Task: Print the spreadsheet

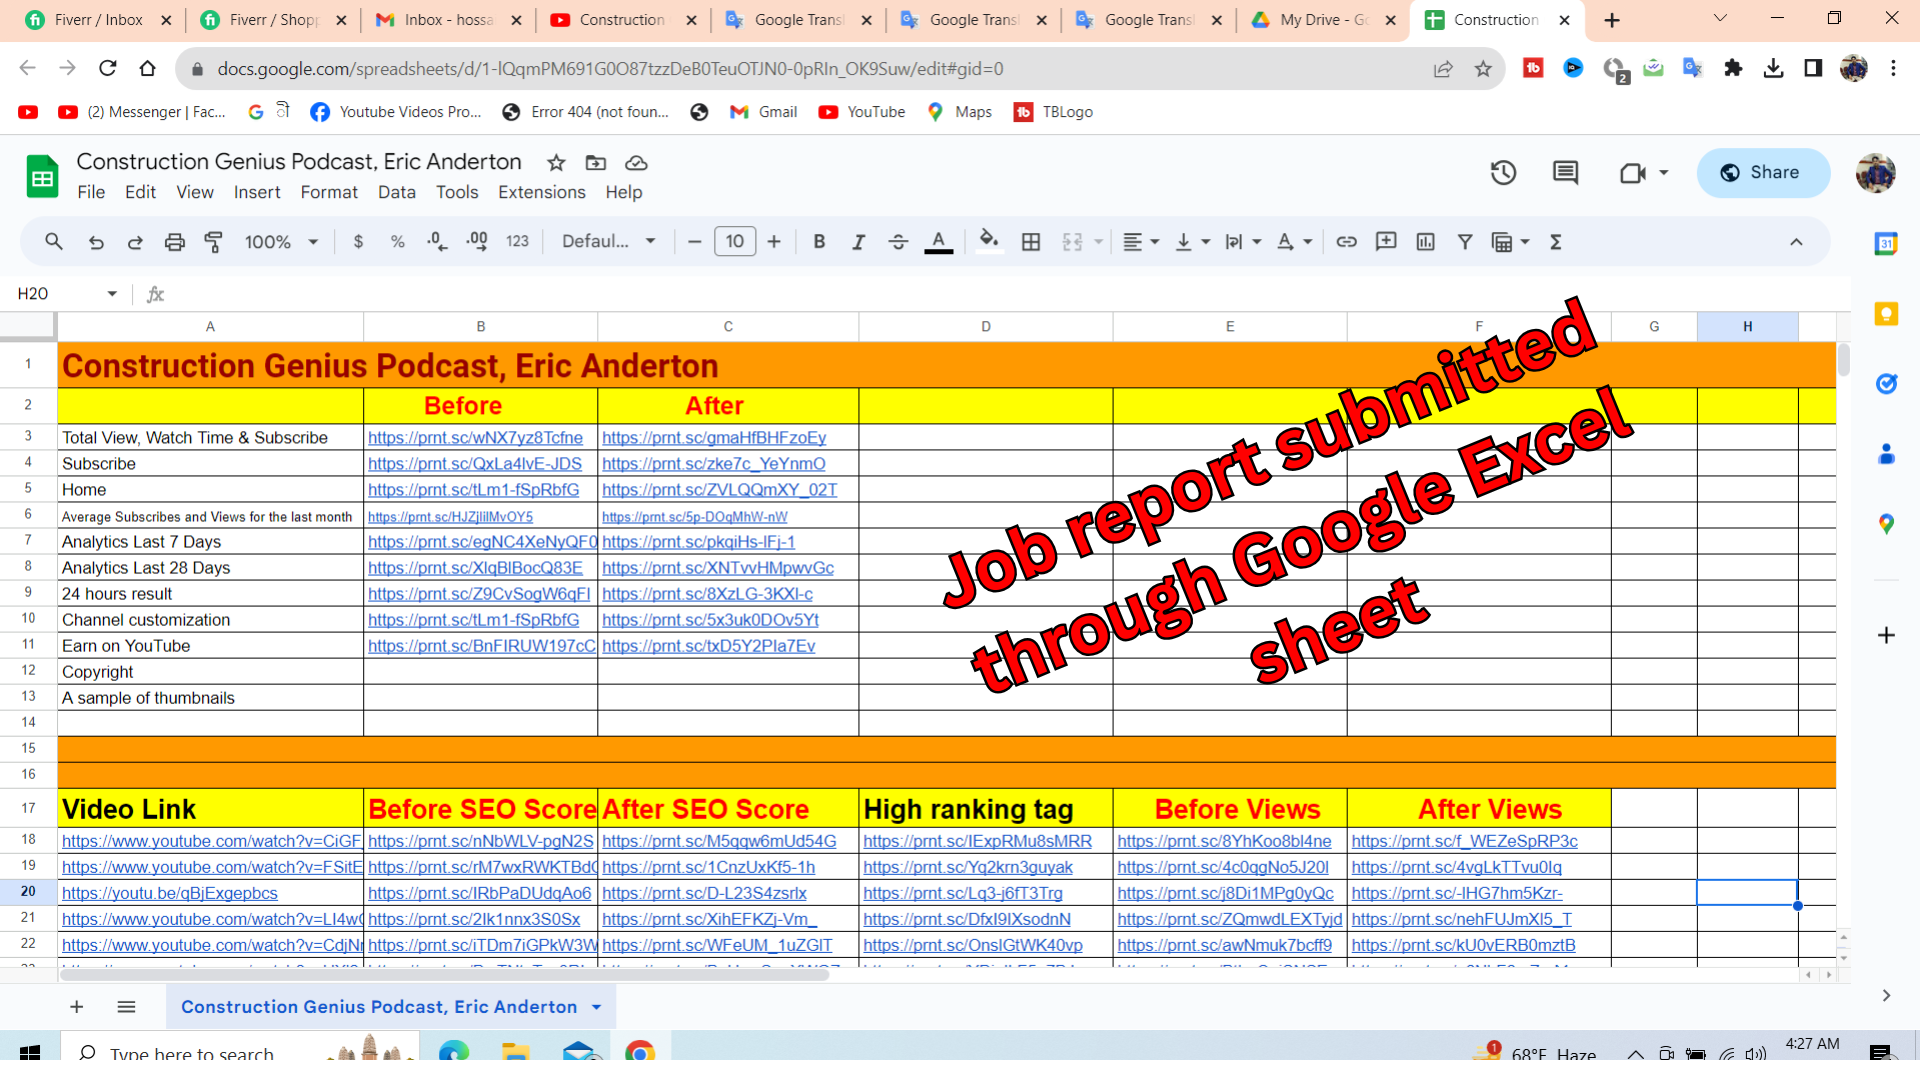Action: pos(175,242)
